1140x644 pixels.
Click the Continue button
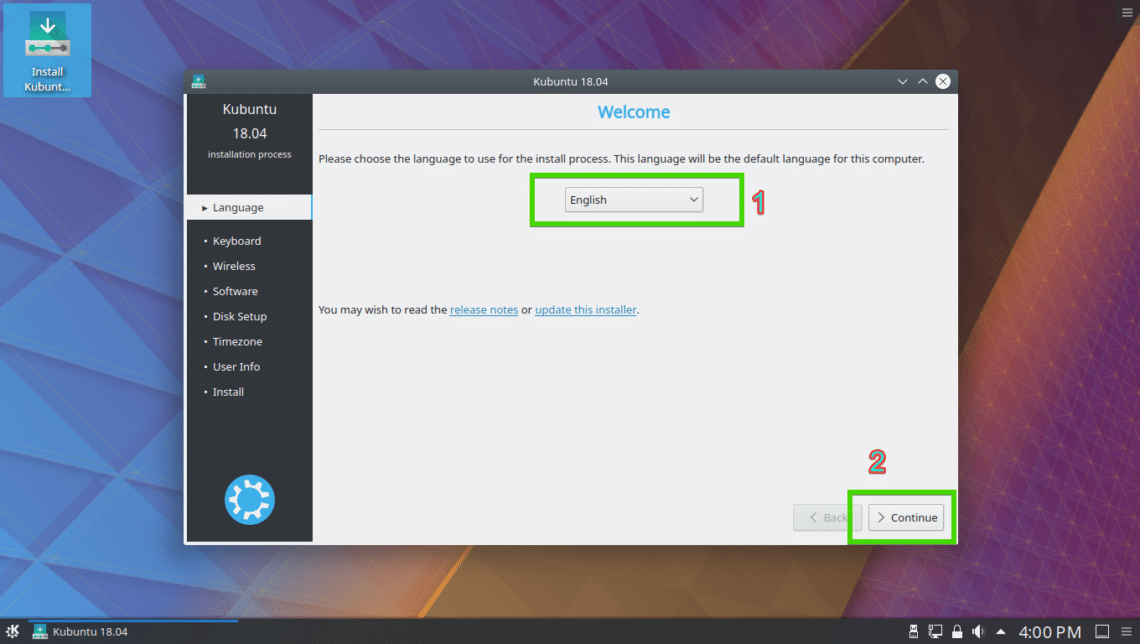pos(906,518)
